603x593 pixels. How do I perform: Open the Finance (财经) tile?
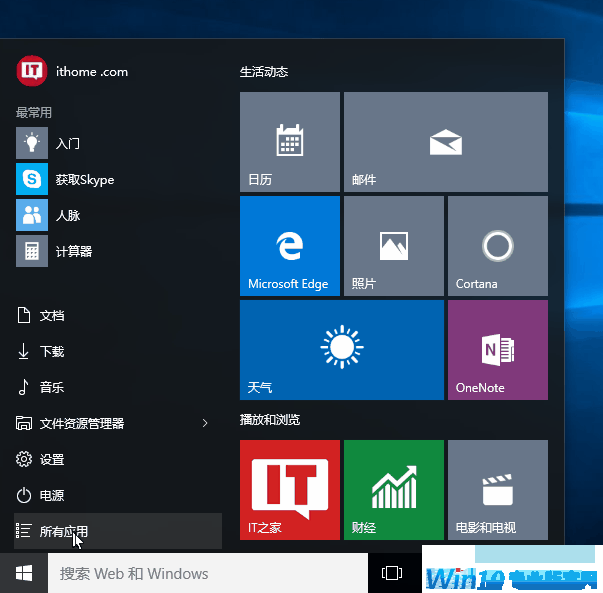click(393, 490)
